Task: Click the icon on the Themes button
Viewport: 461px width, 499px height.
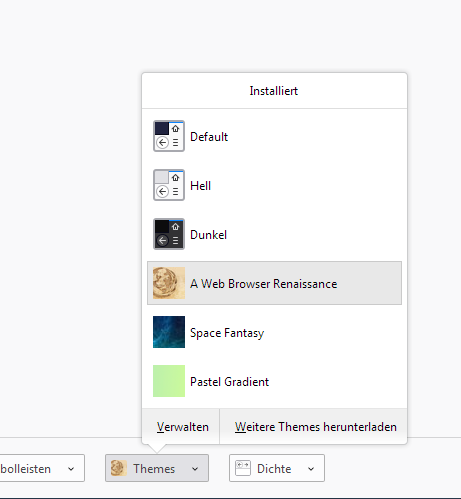Action: (x=119, y=468)
